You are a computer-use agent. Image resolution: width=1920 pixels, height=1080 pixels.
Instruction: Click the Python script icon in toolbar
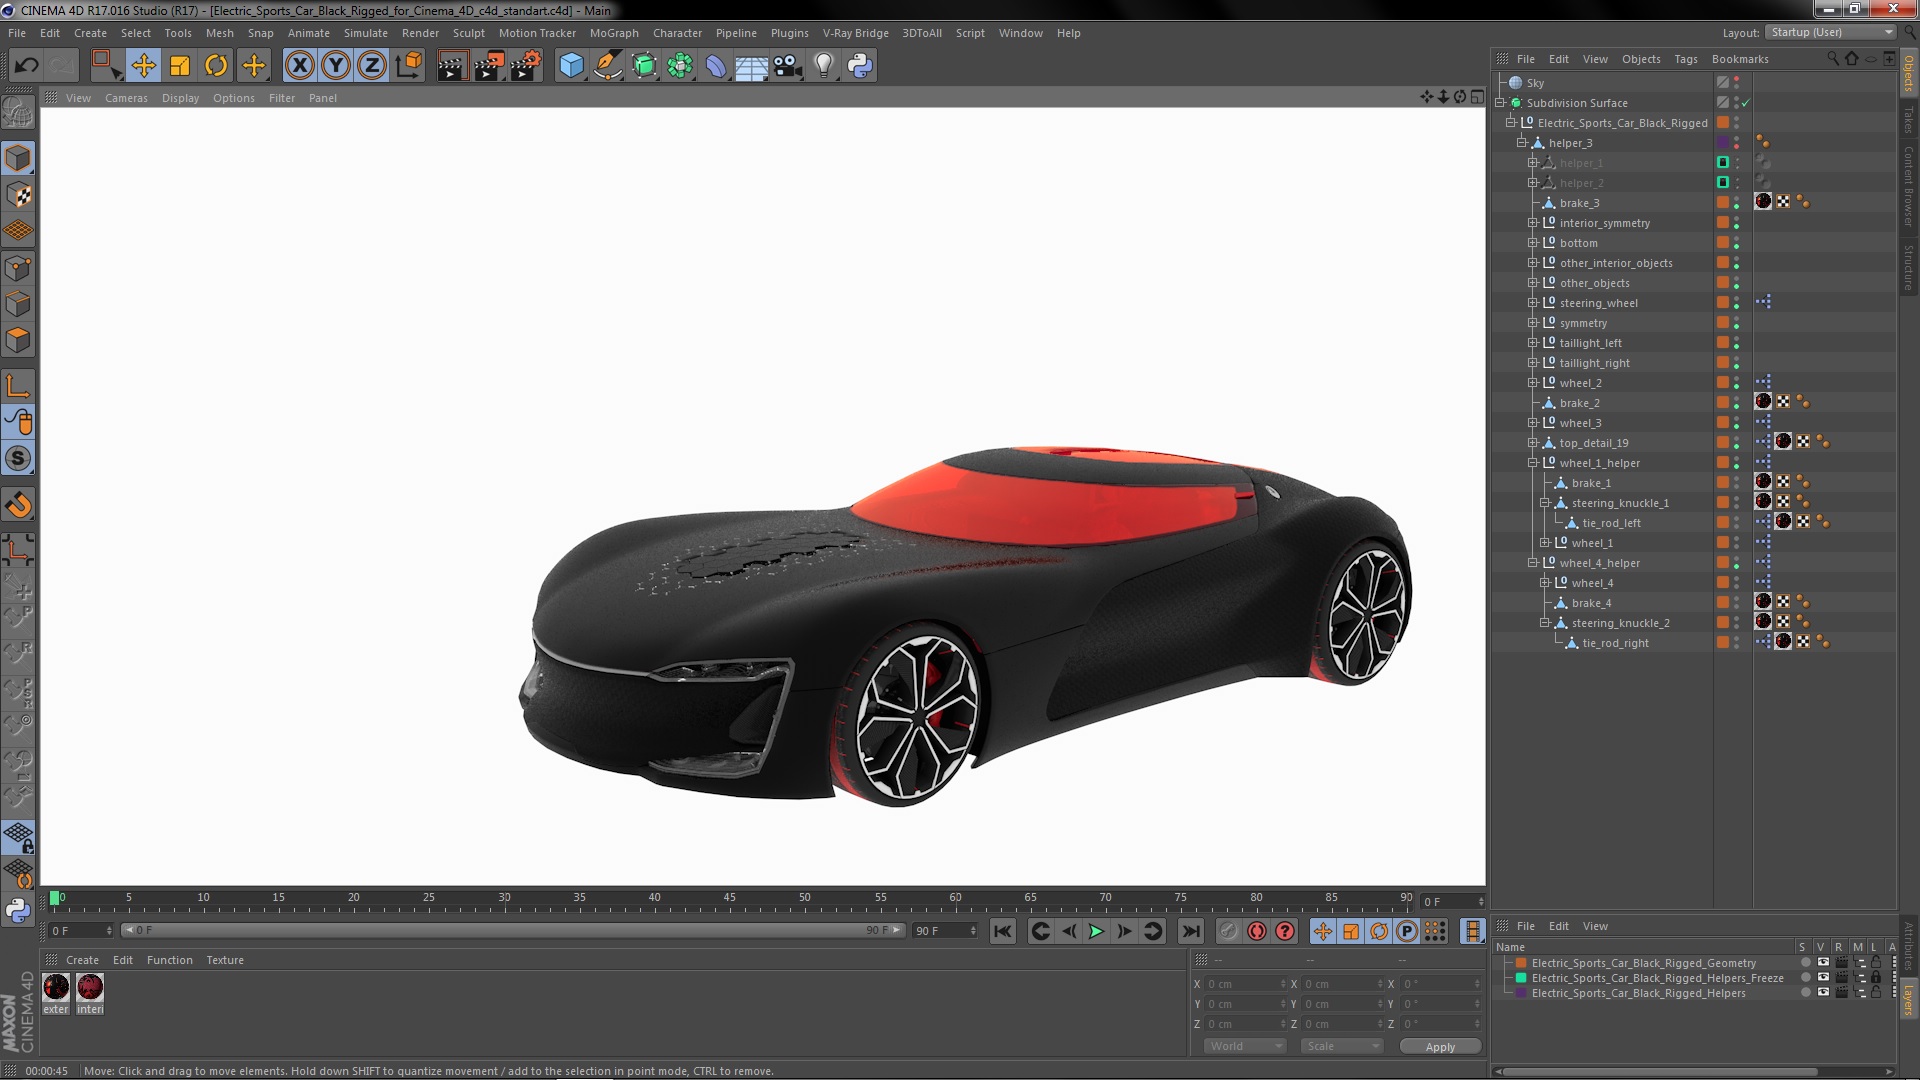coord(860,66)
